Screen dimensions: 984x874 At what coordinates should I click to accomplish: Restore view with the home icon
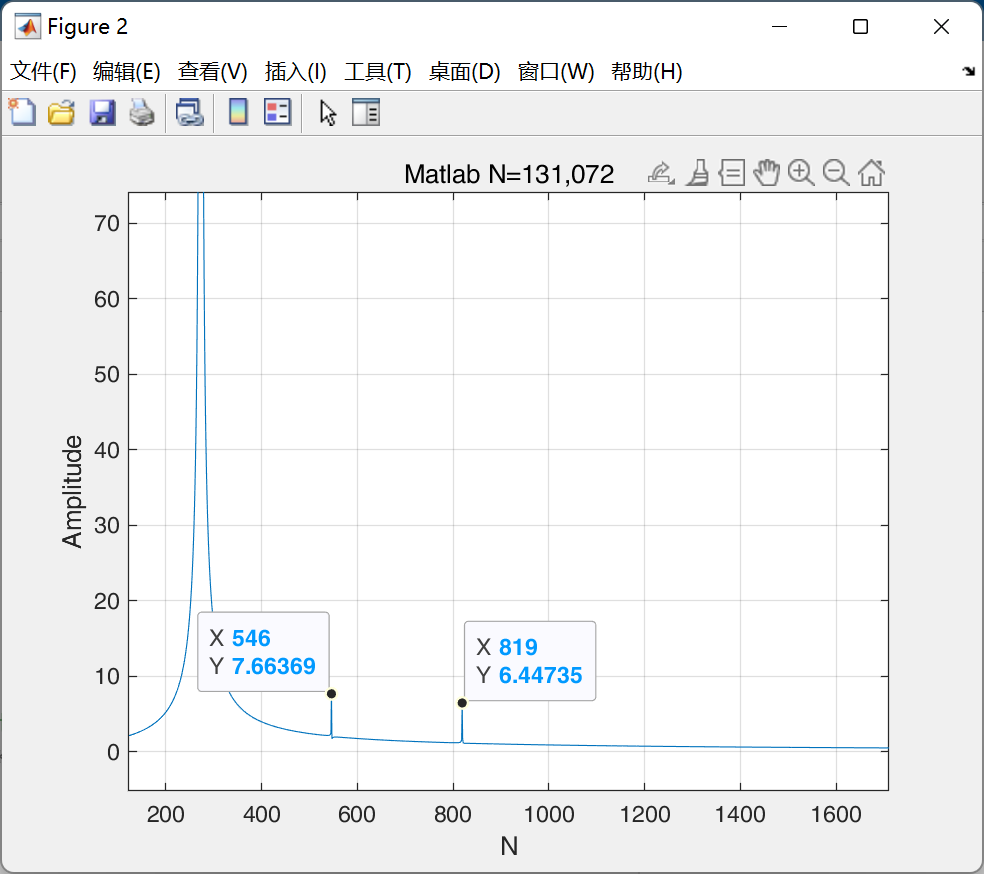(x=872, y=173)
